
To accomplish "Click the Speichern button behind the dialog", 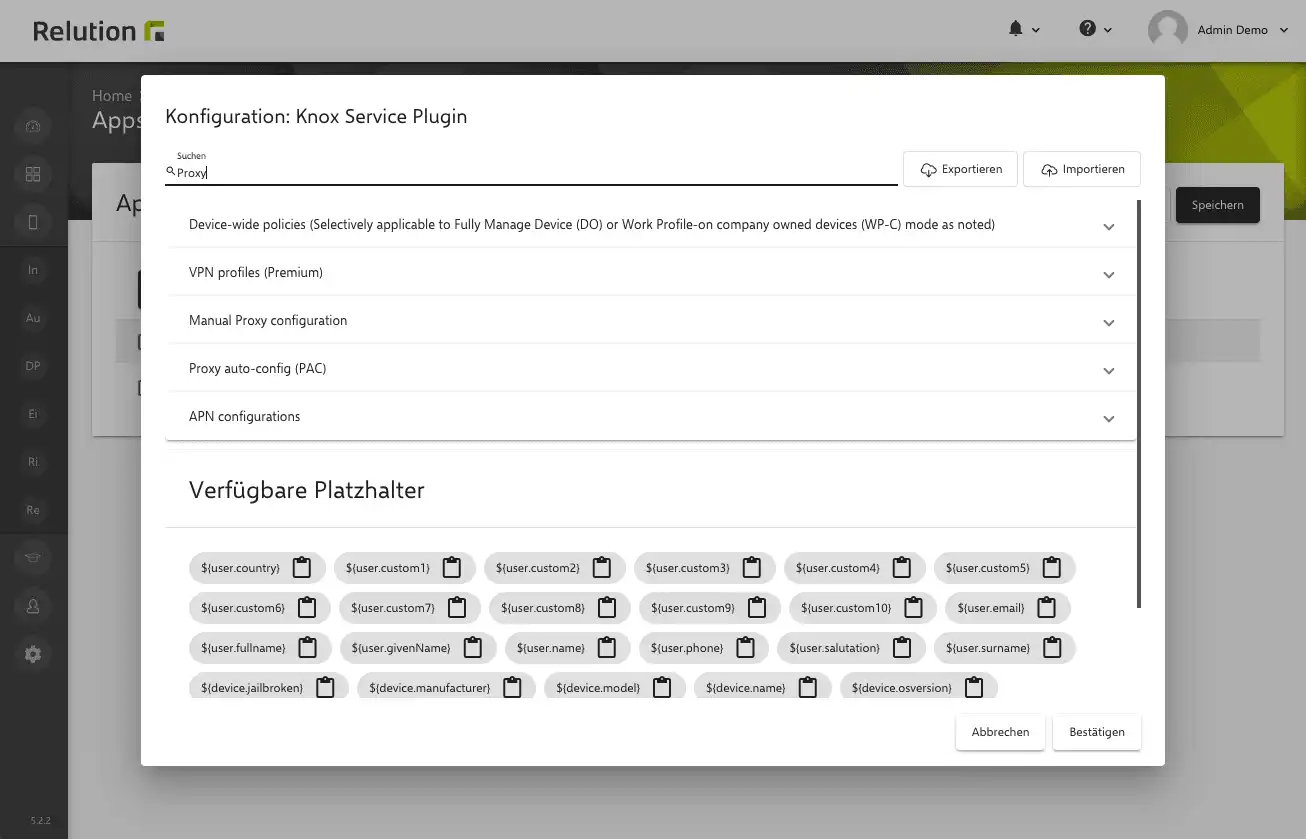I will (x=1217, y=205).
